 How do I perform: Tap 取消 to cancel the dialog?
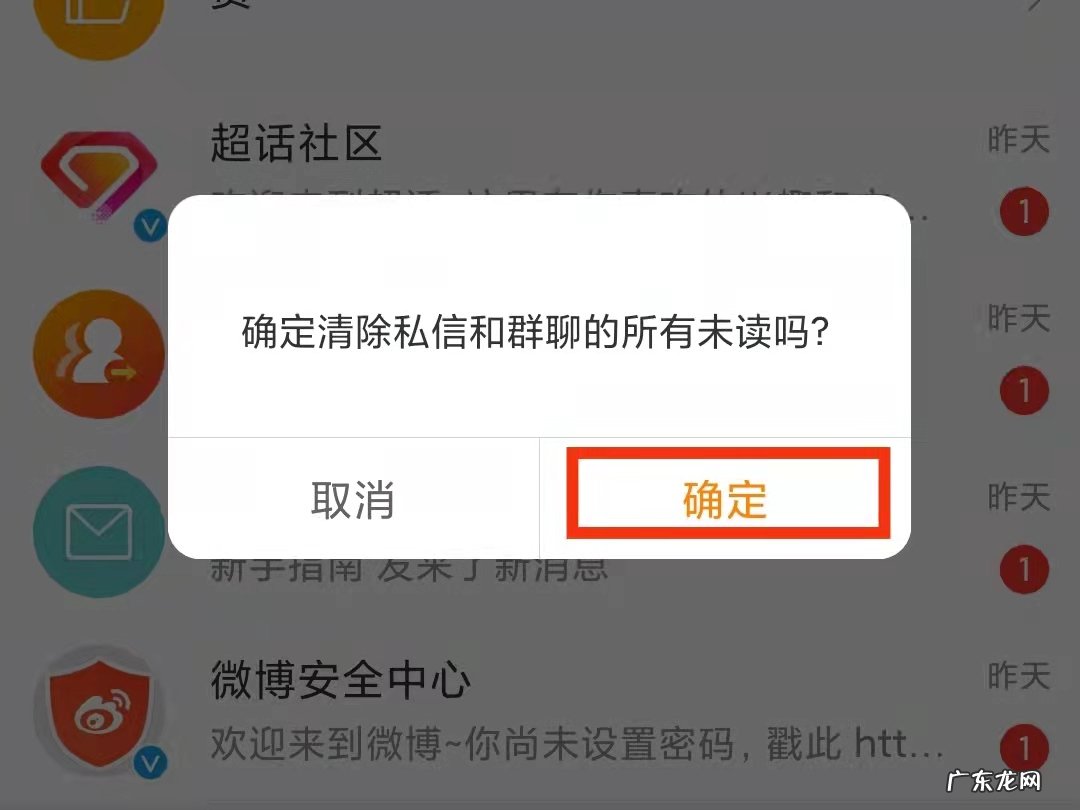tap(353, 499)
